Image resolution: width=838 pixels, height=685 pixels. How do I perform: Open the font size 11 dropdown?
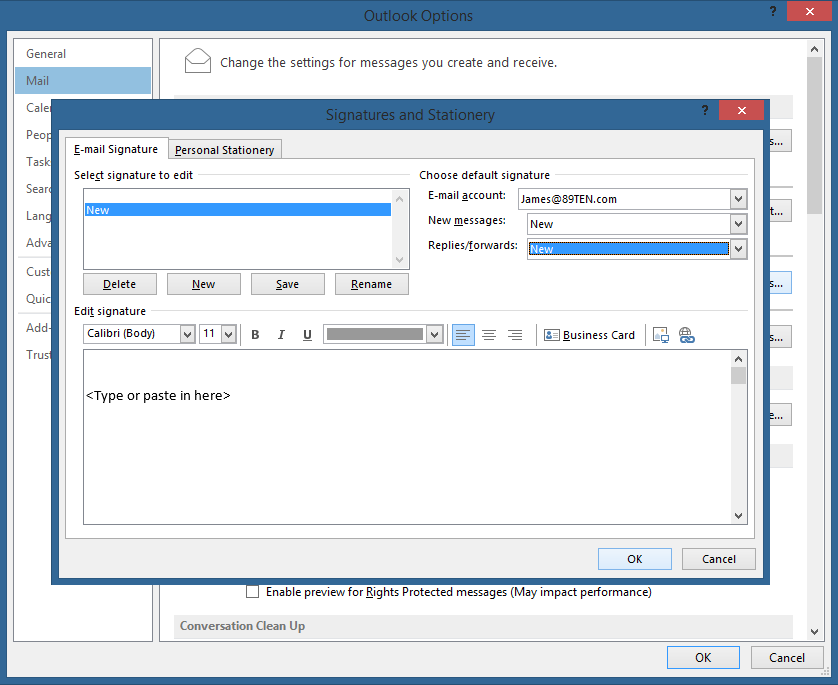click(x=229, y=335)
